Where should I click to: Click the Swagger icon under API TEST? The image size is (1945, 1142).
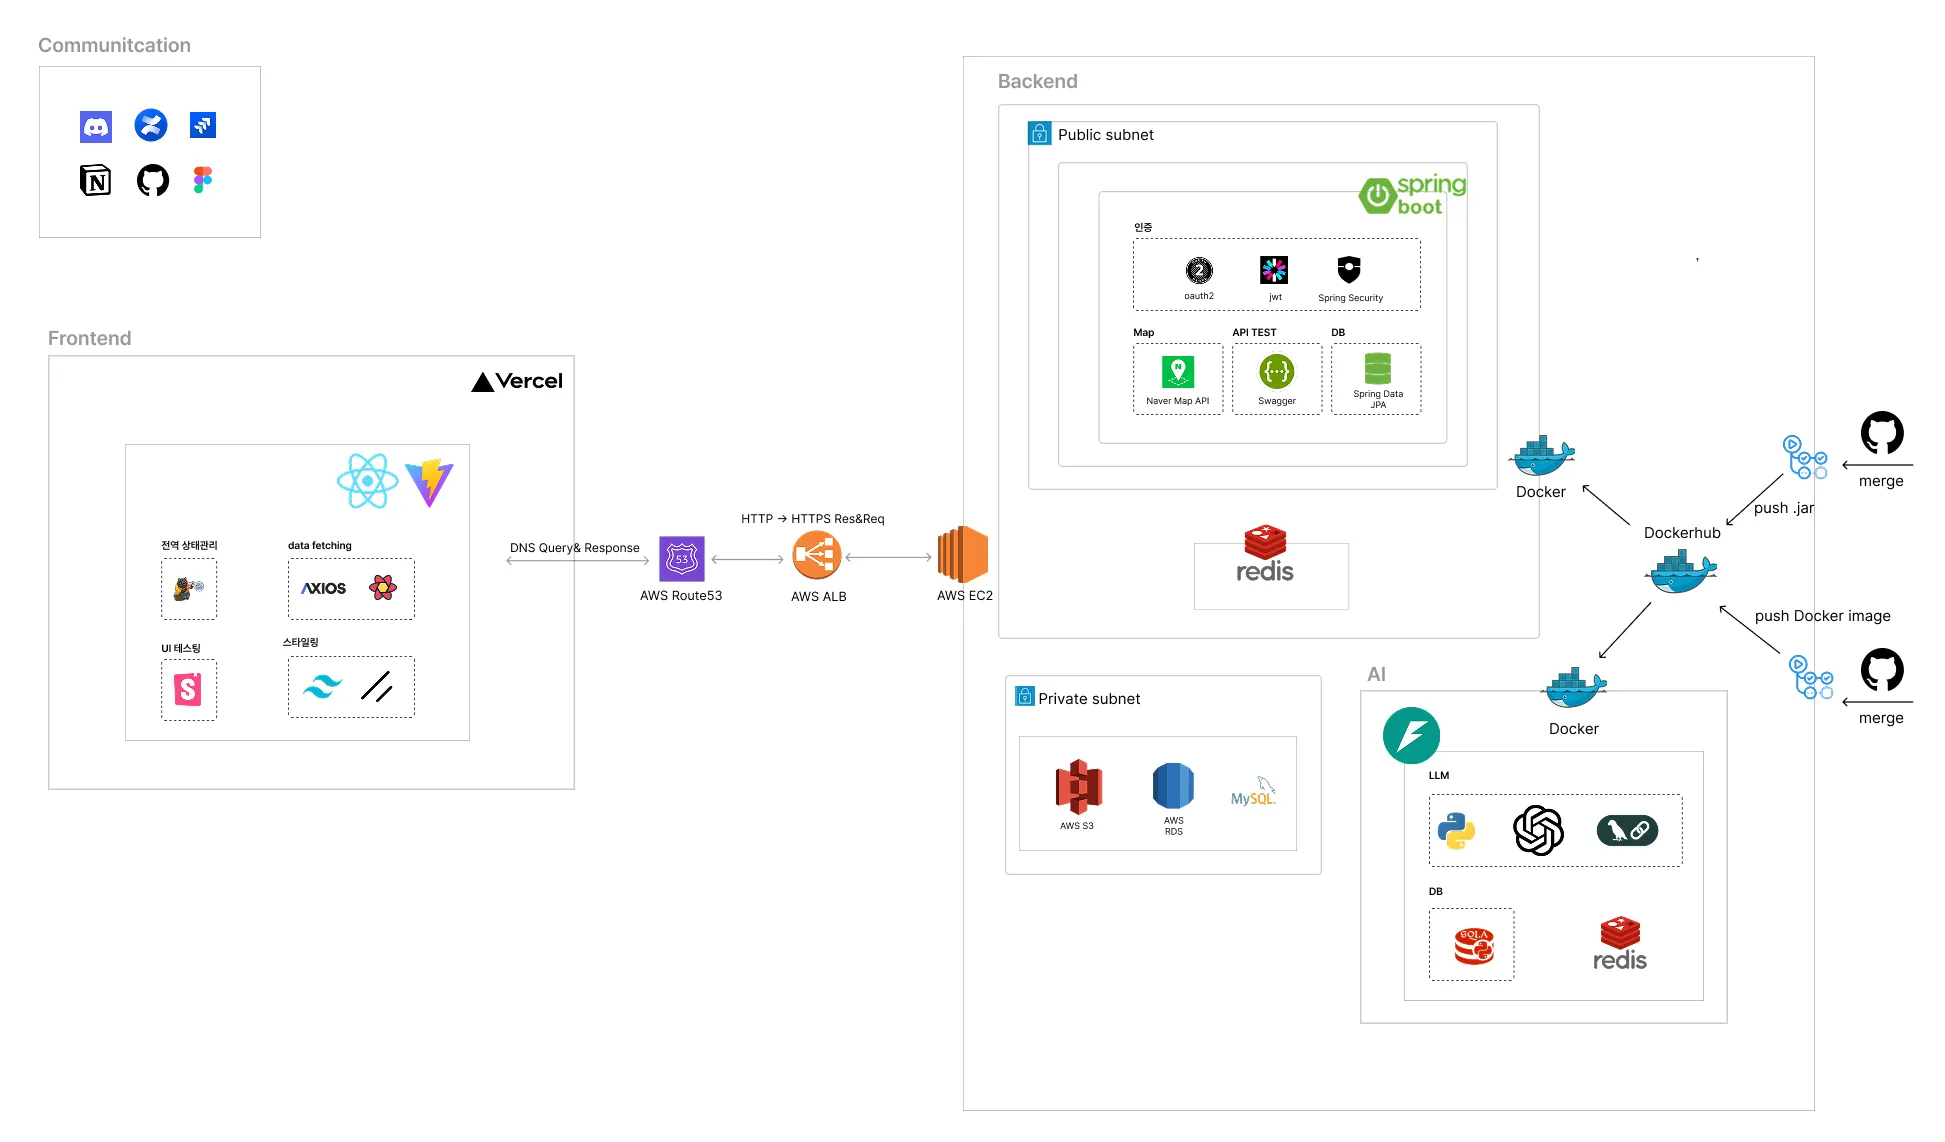coord(1277,372)
